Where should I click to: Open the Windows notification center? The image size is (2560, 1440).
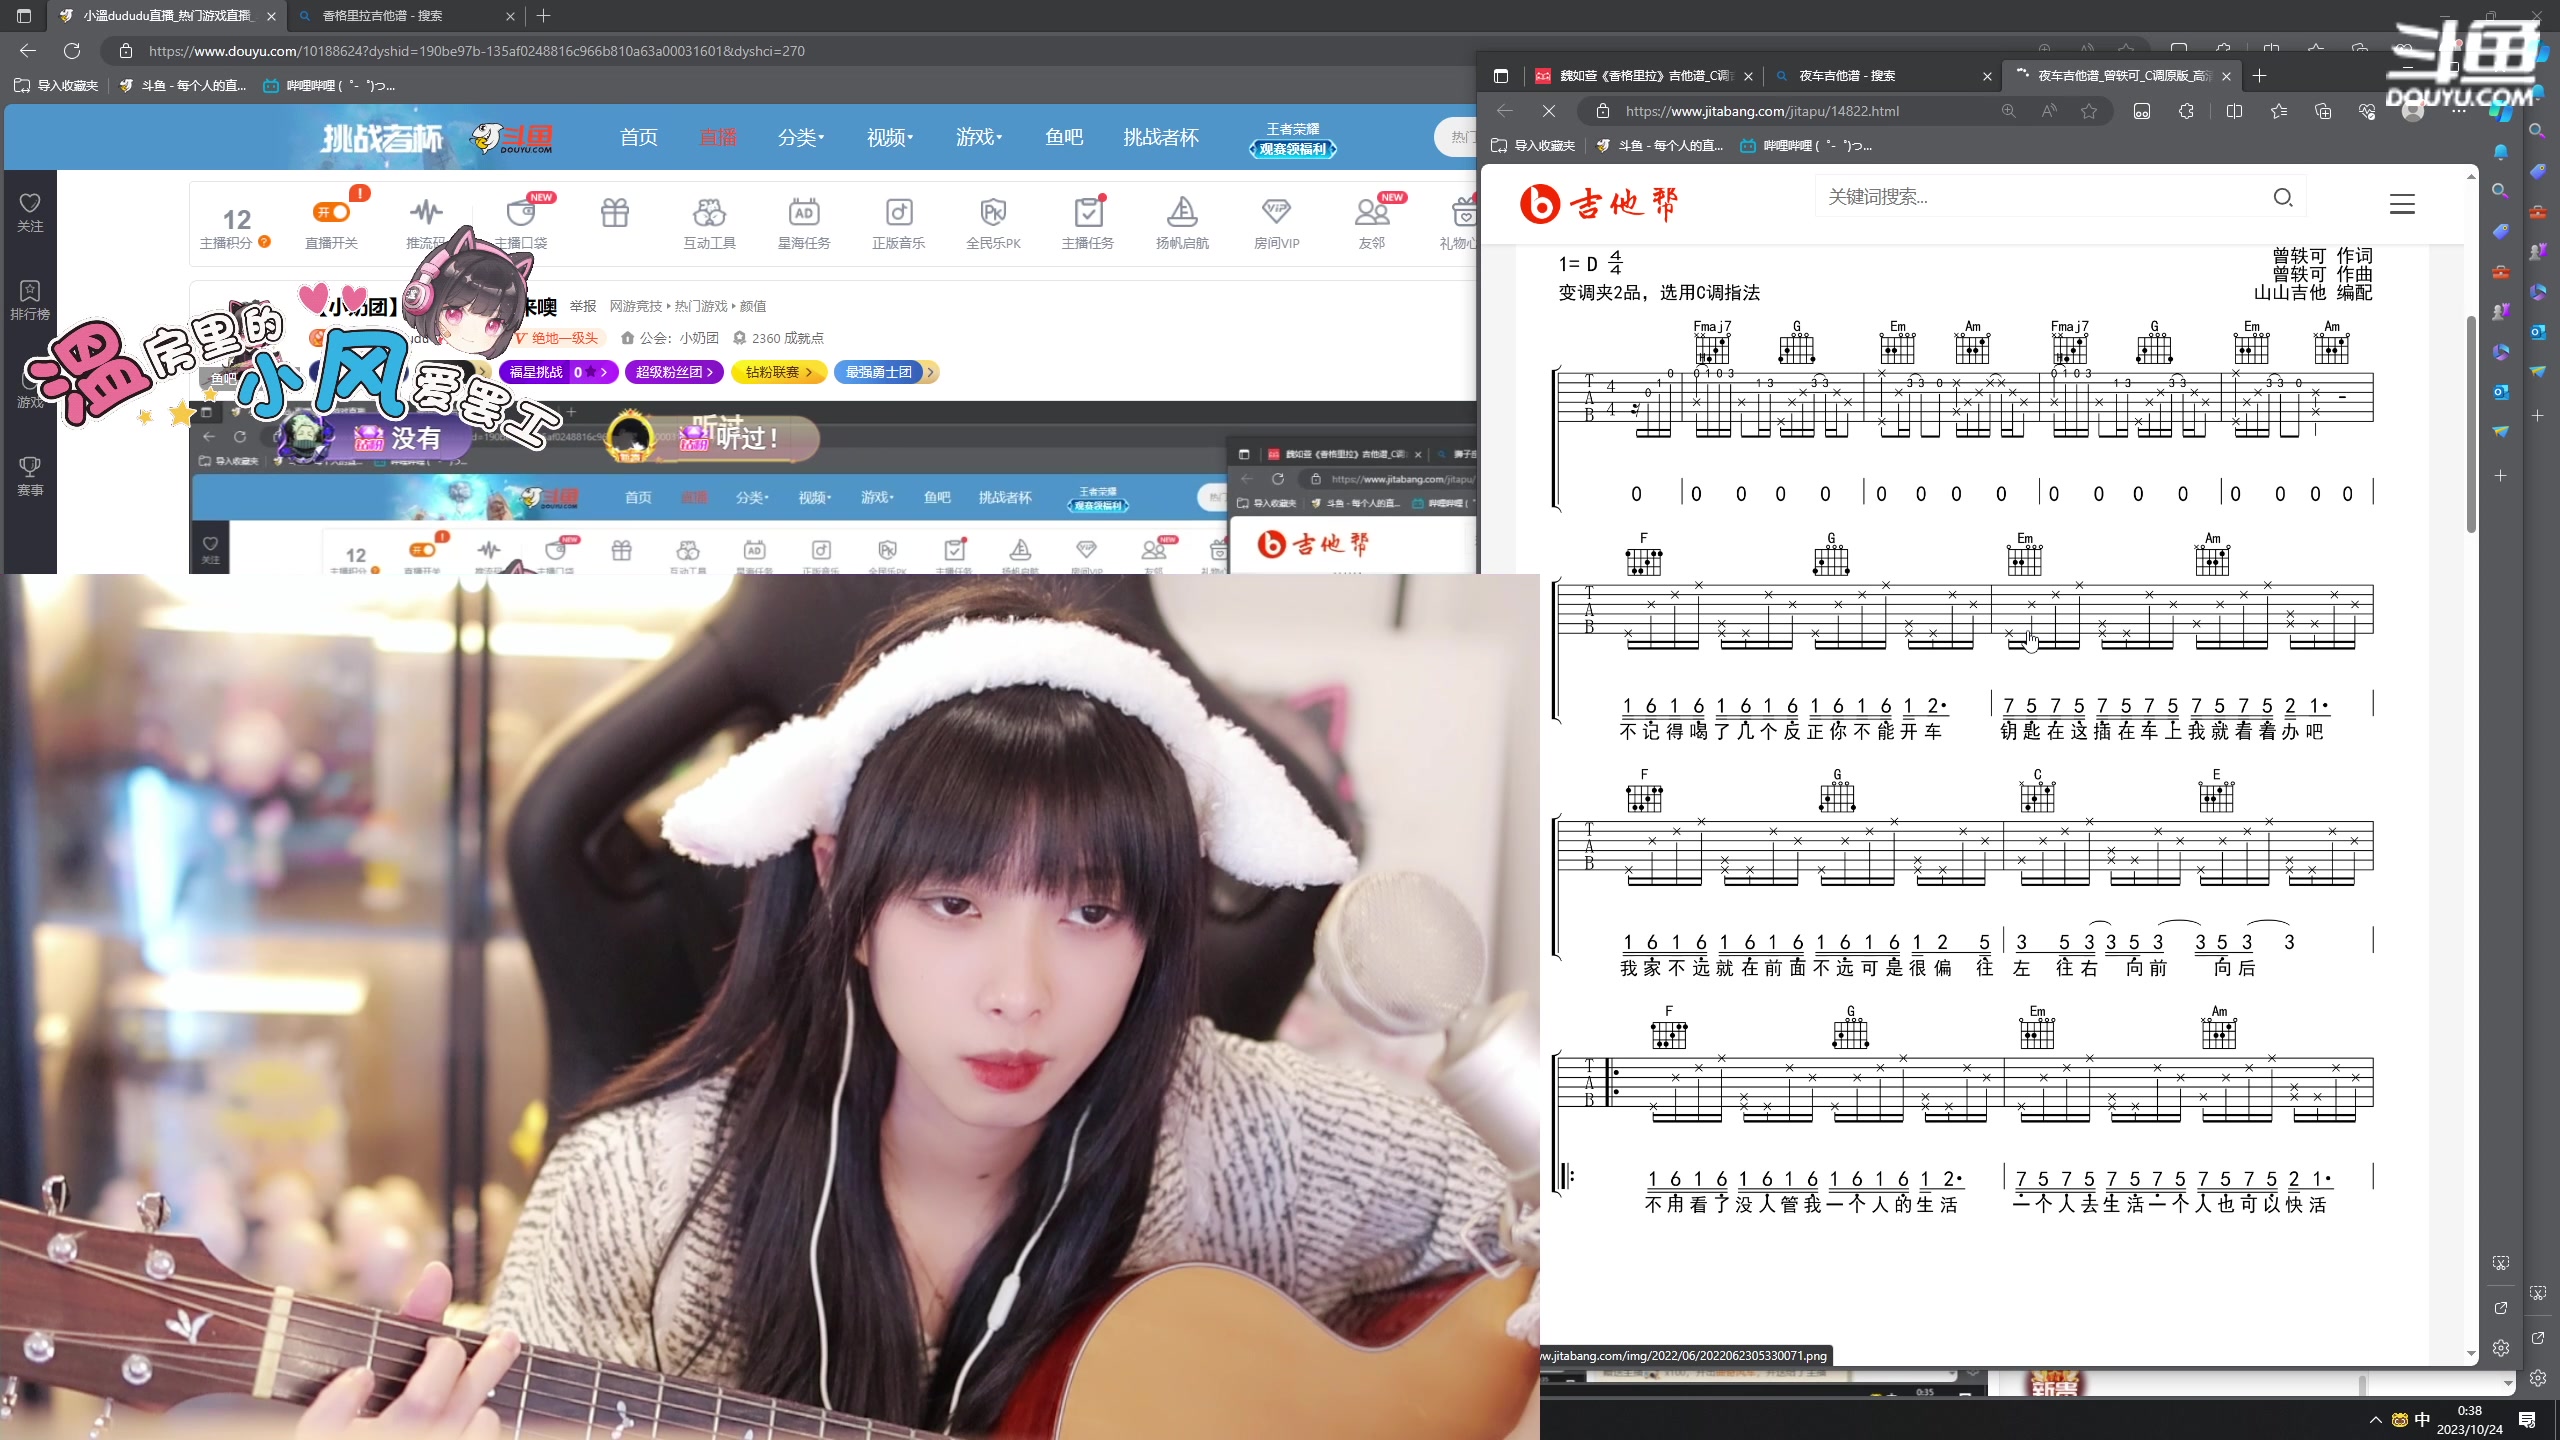2528,1420
